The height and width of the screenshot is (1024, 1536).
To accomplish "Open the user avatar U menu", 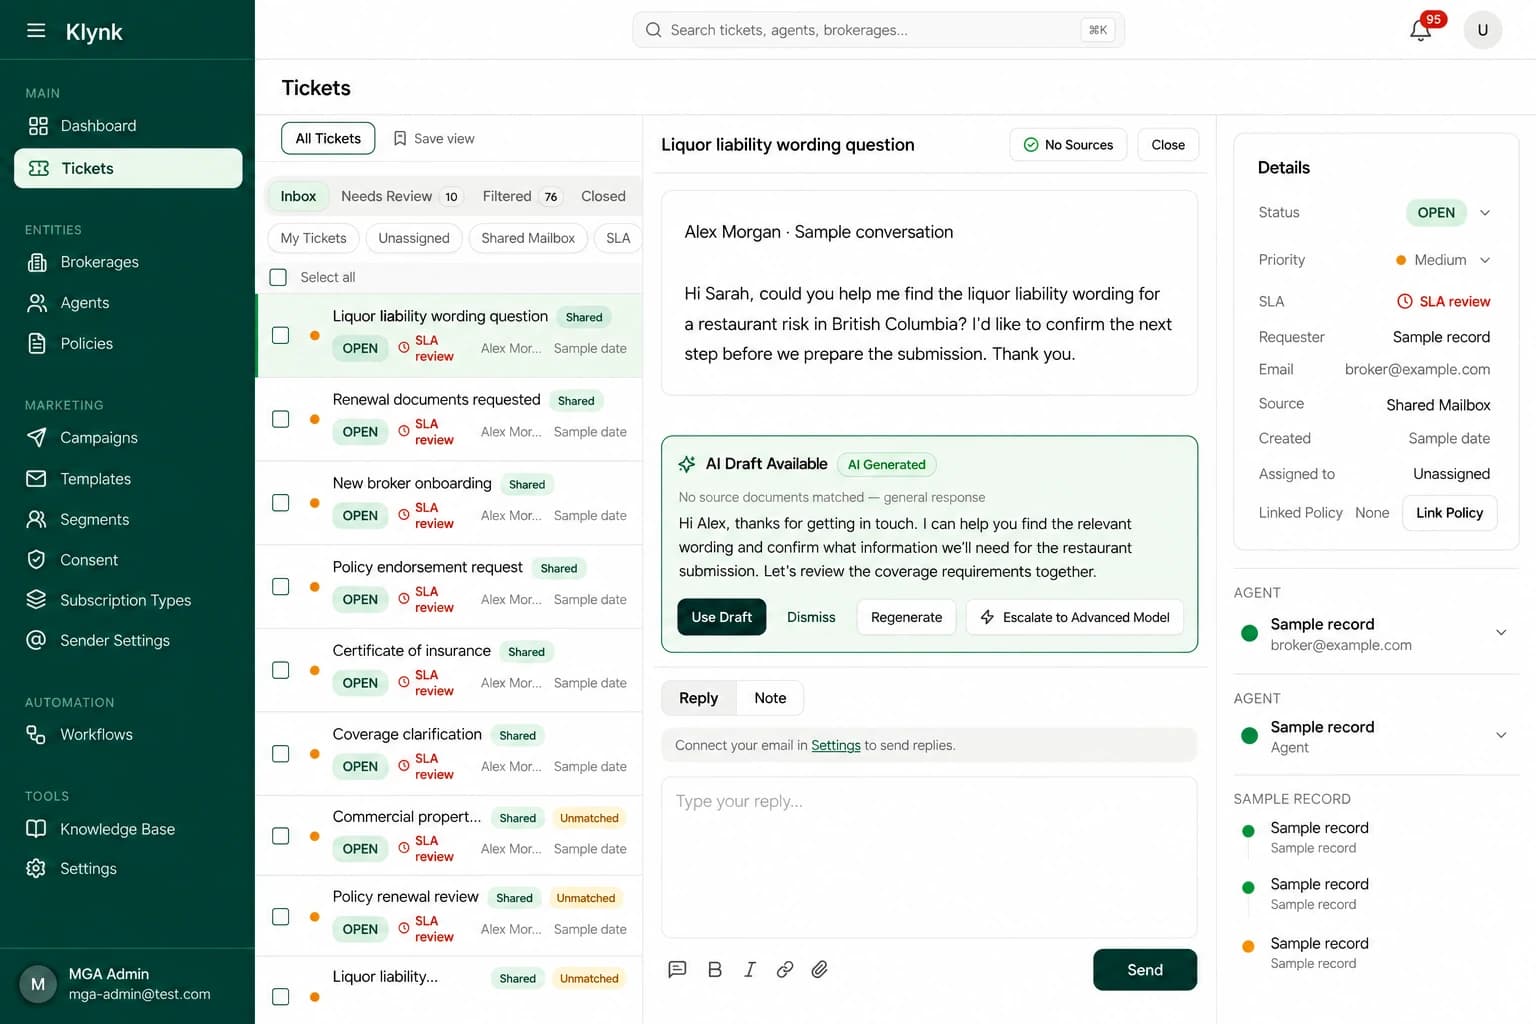I will (1482, 30).
